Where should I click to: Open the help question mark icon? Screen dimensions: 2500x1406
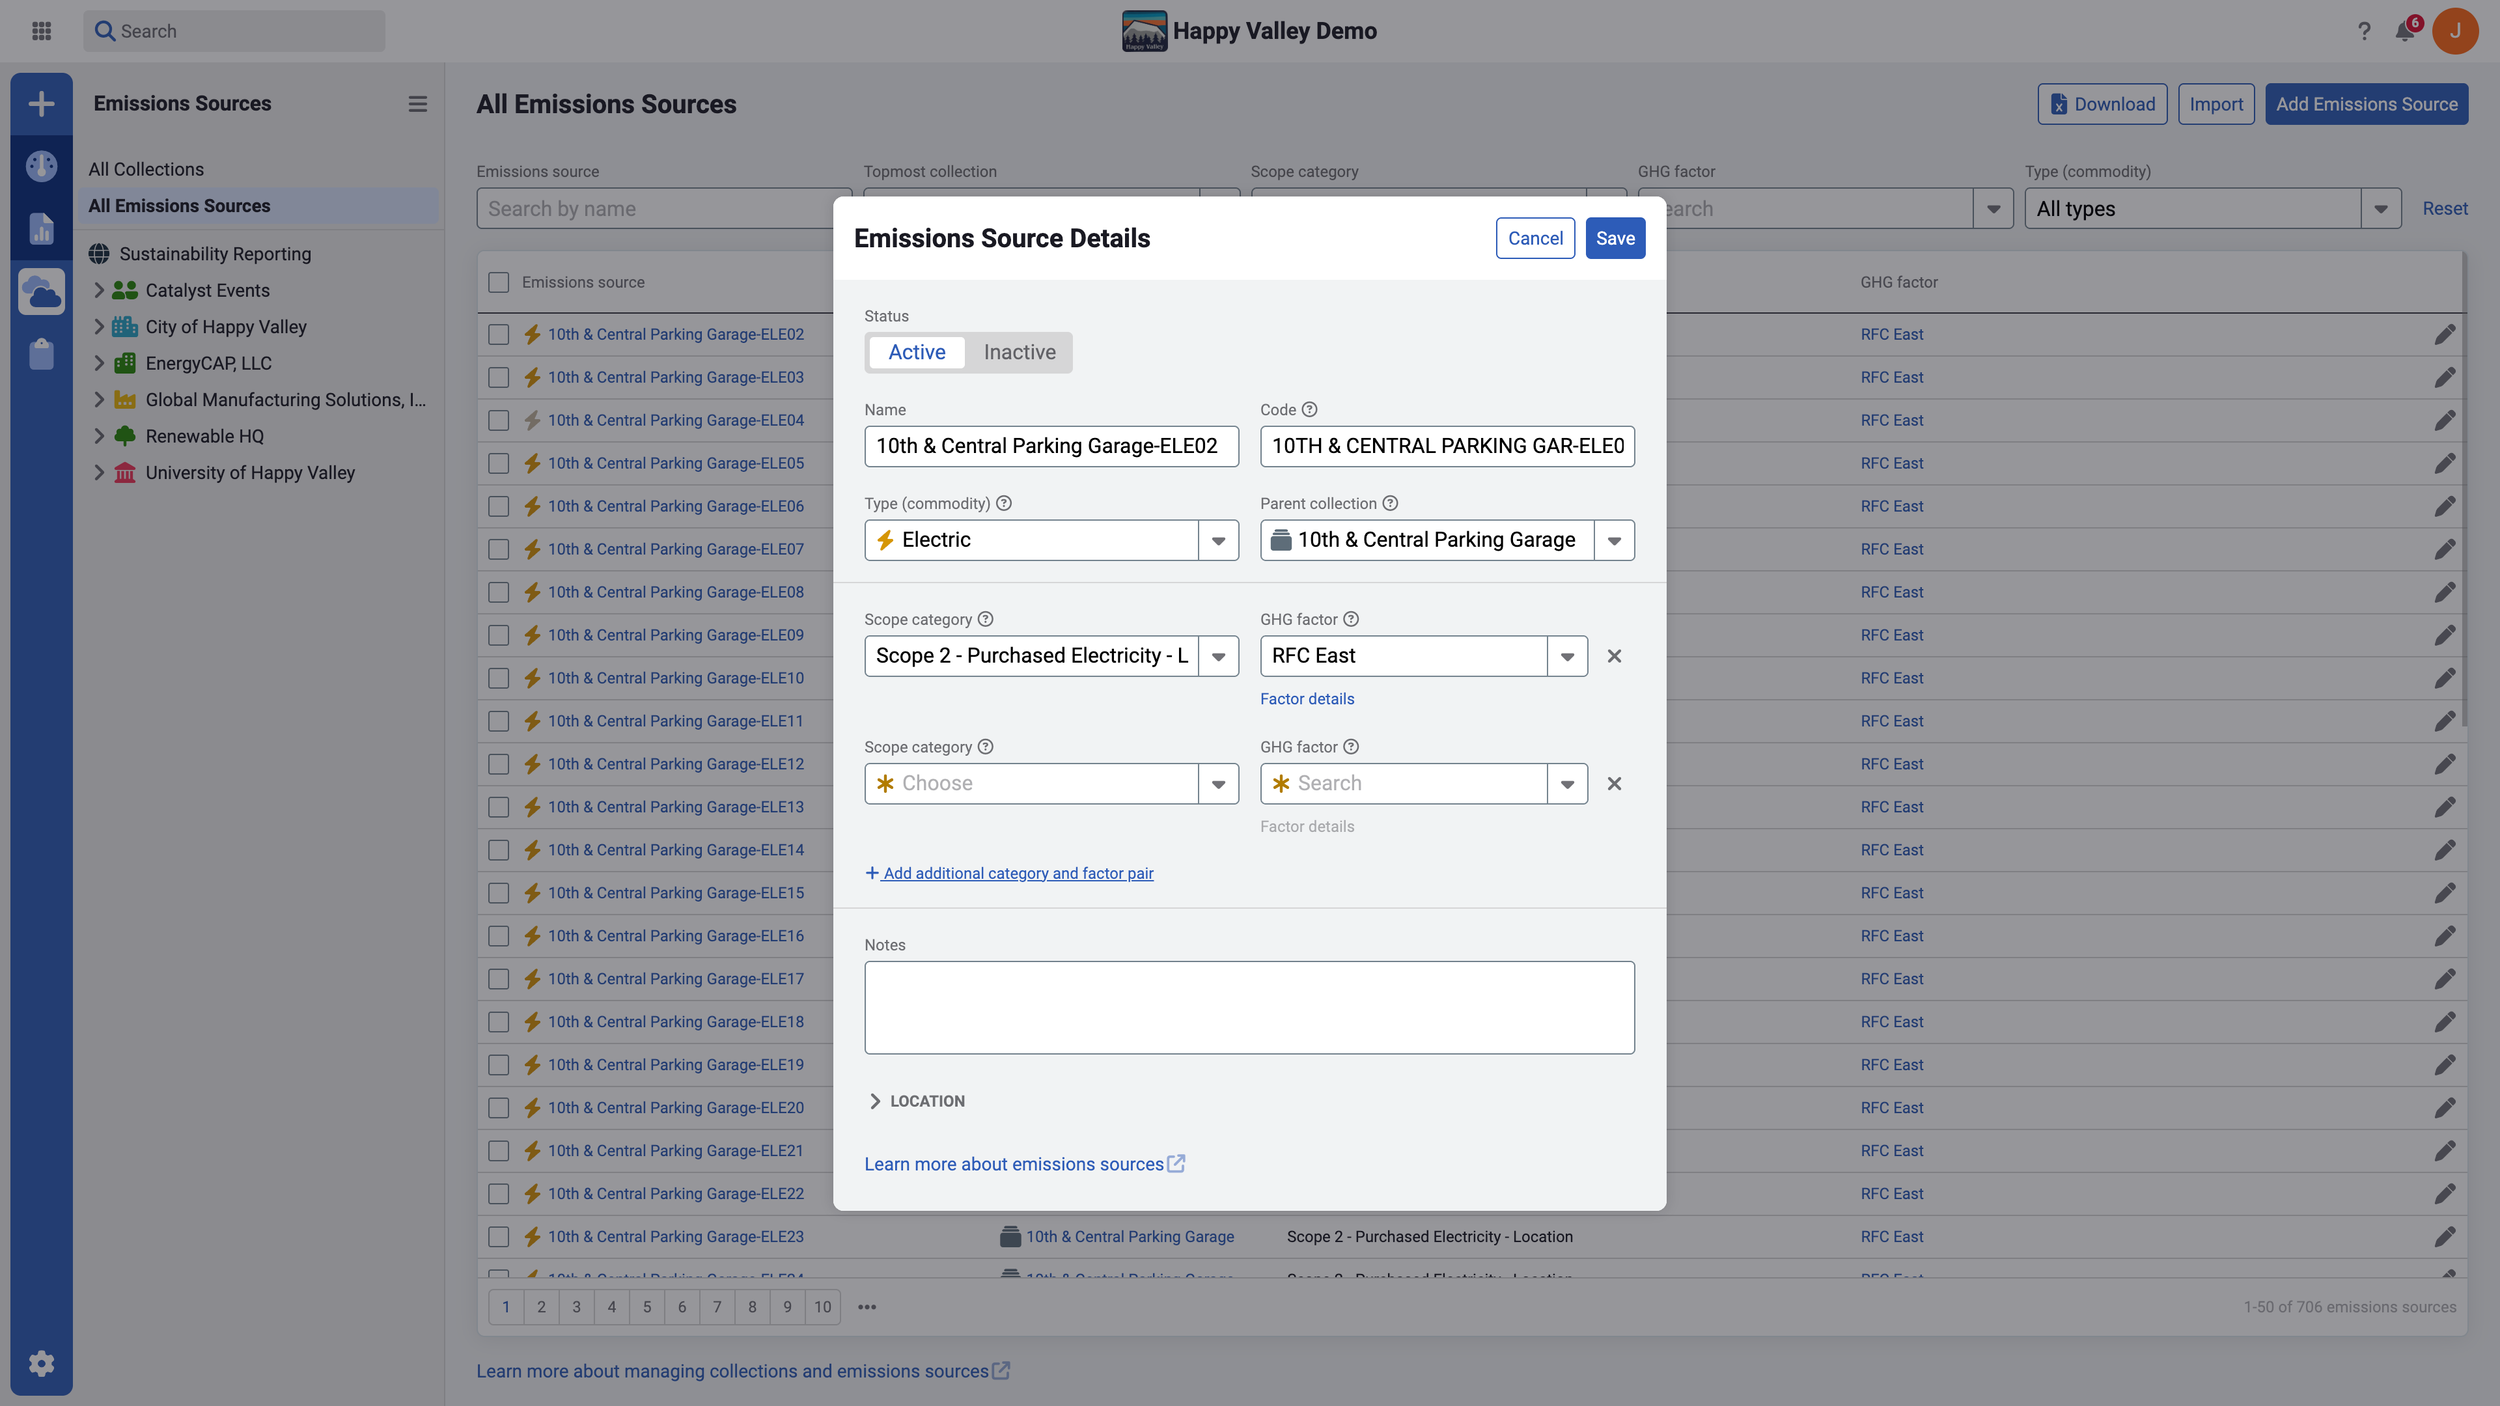coord(2363,31)
